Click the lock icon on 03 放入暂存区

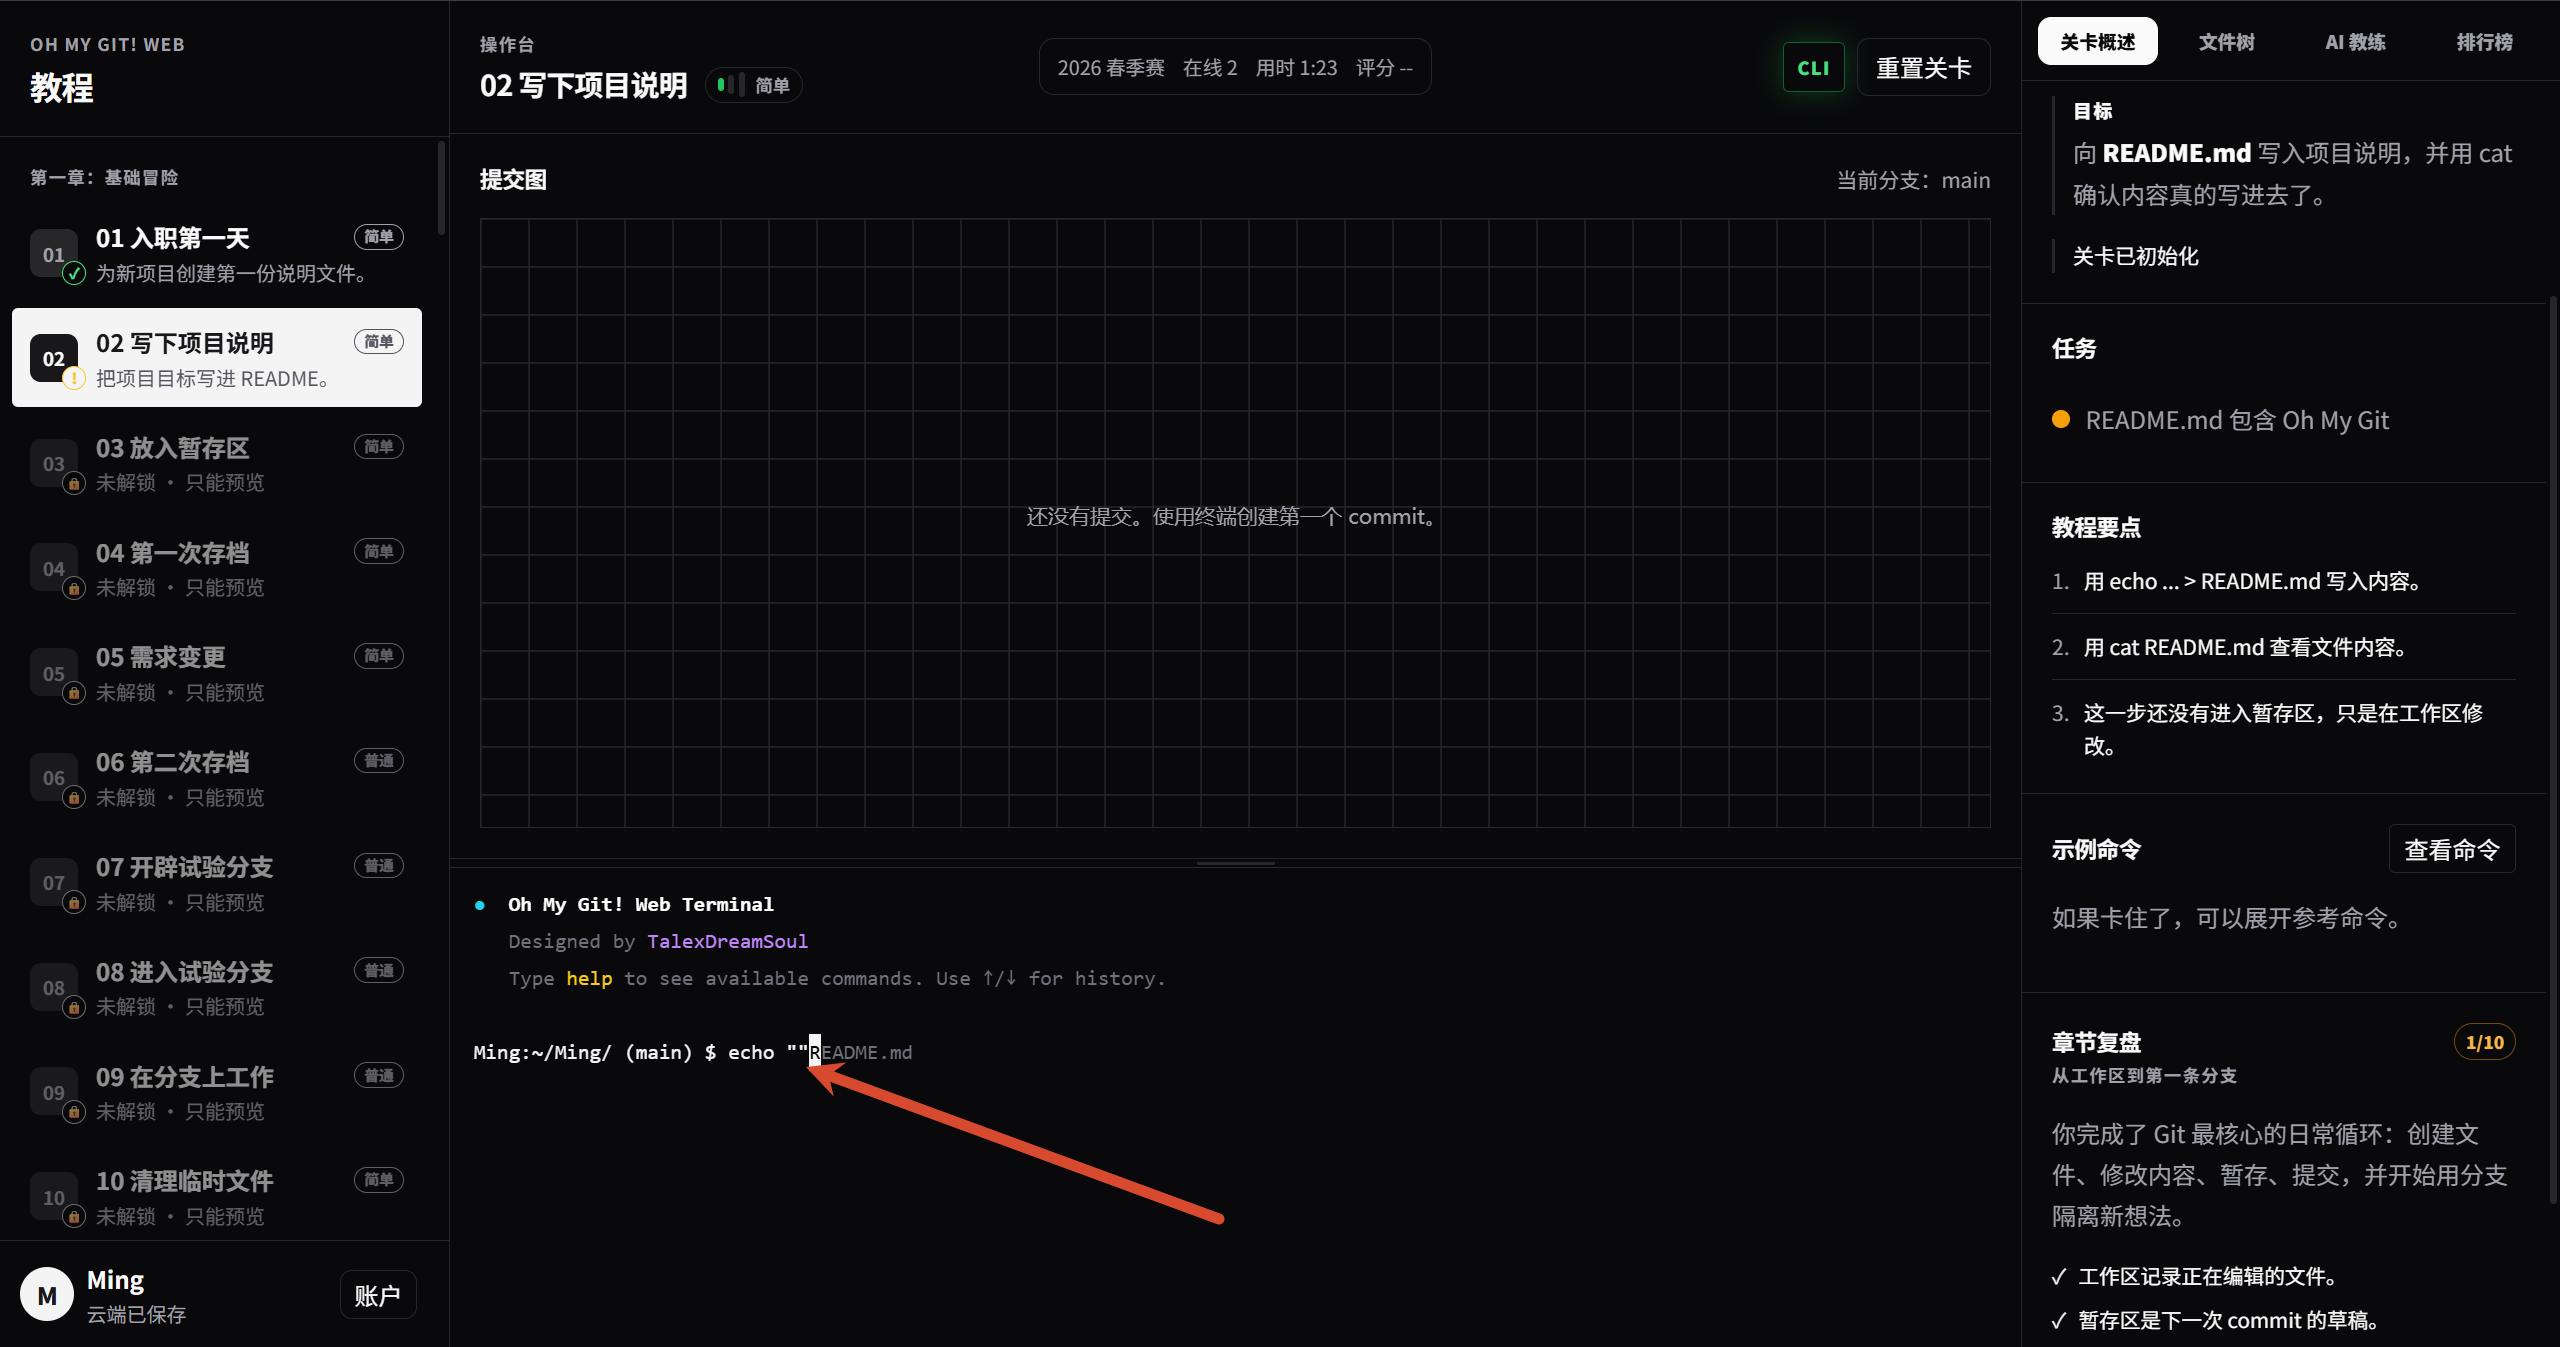pyautogui.click(x=74, y=484)
